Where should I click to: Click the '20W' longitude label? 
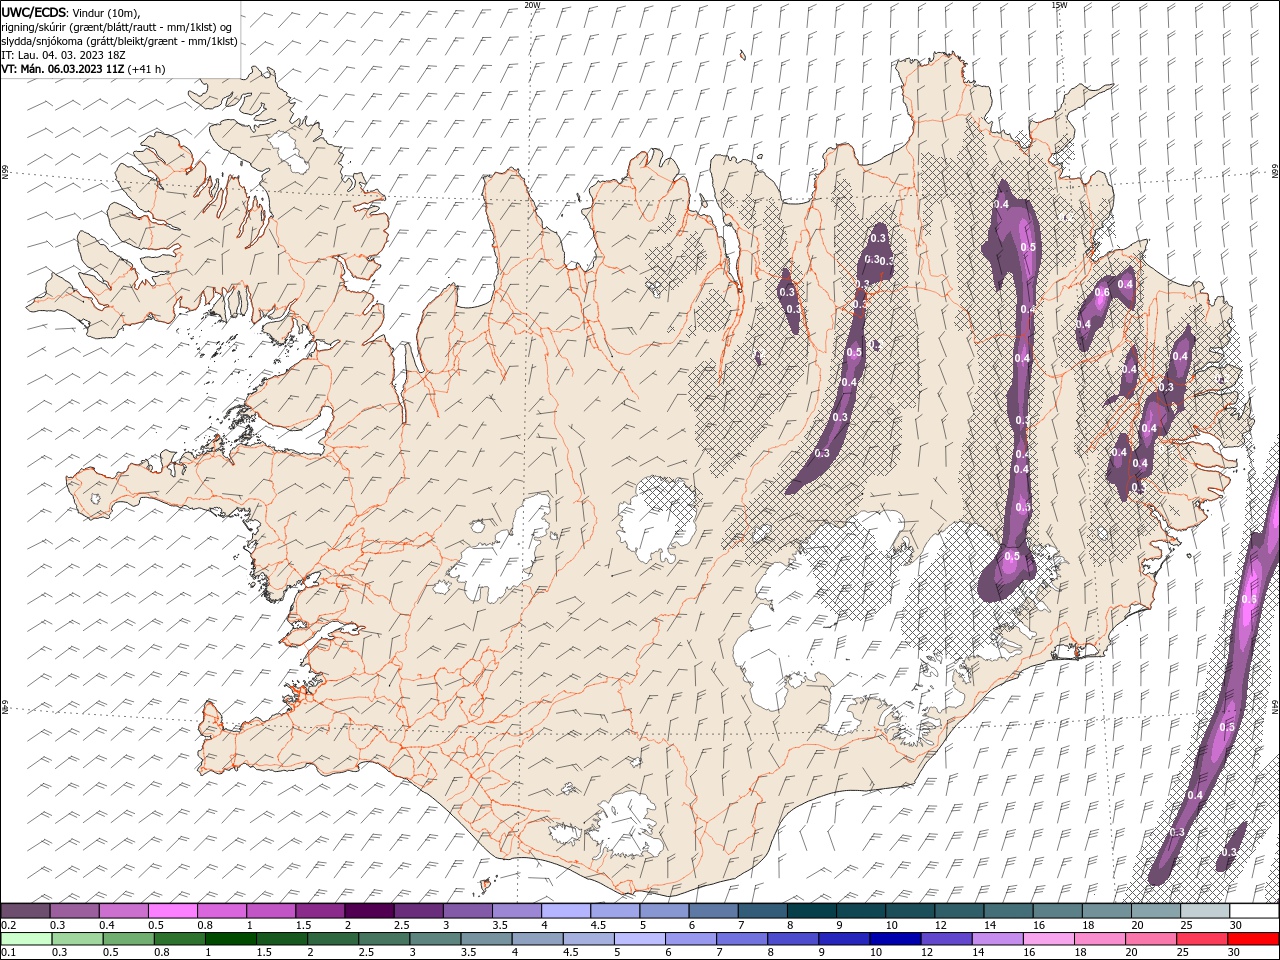(532, 5)
